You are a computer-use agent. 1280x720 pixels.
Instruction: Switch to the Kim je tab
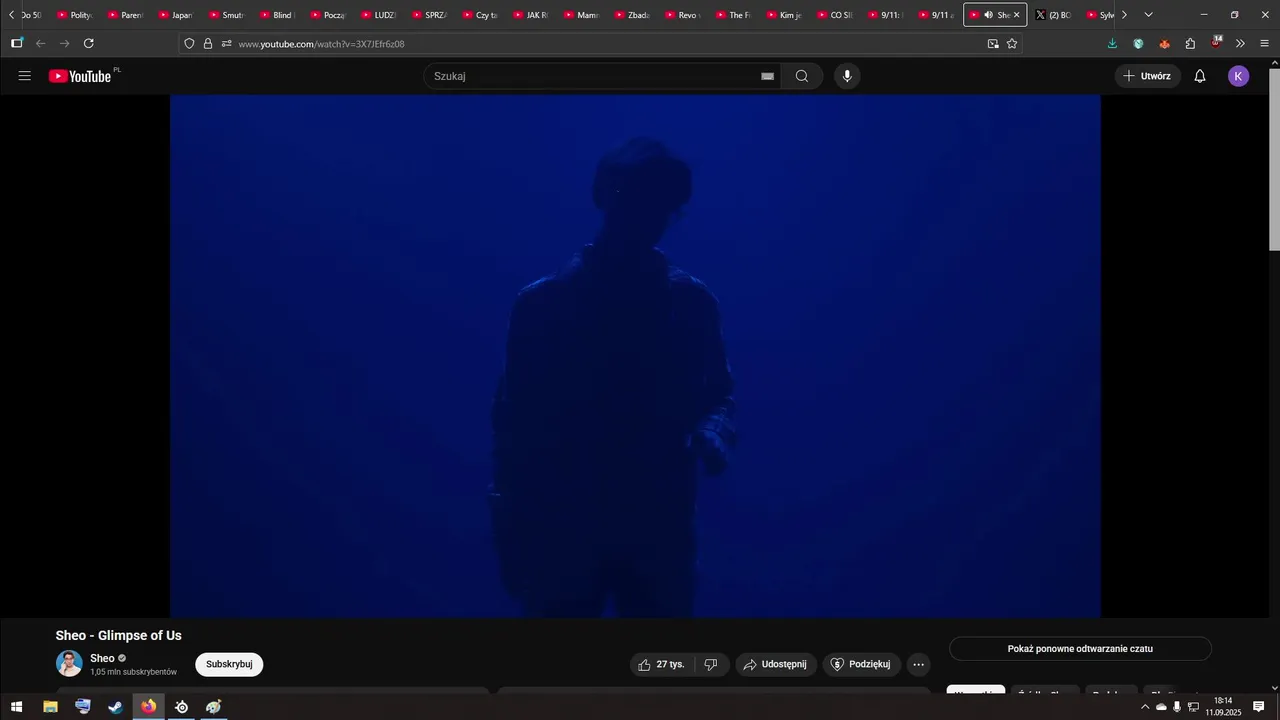coord(784,15)
